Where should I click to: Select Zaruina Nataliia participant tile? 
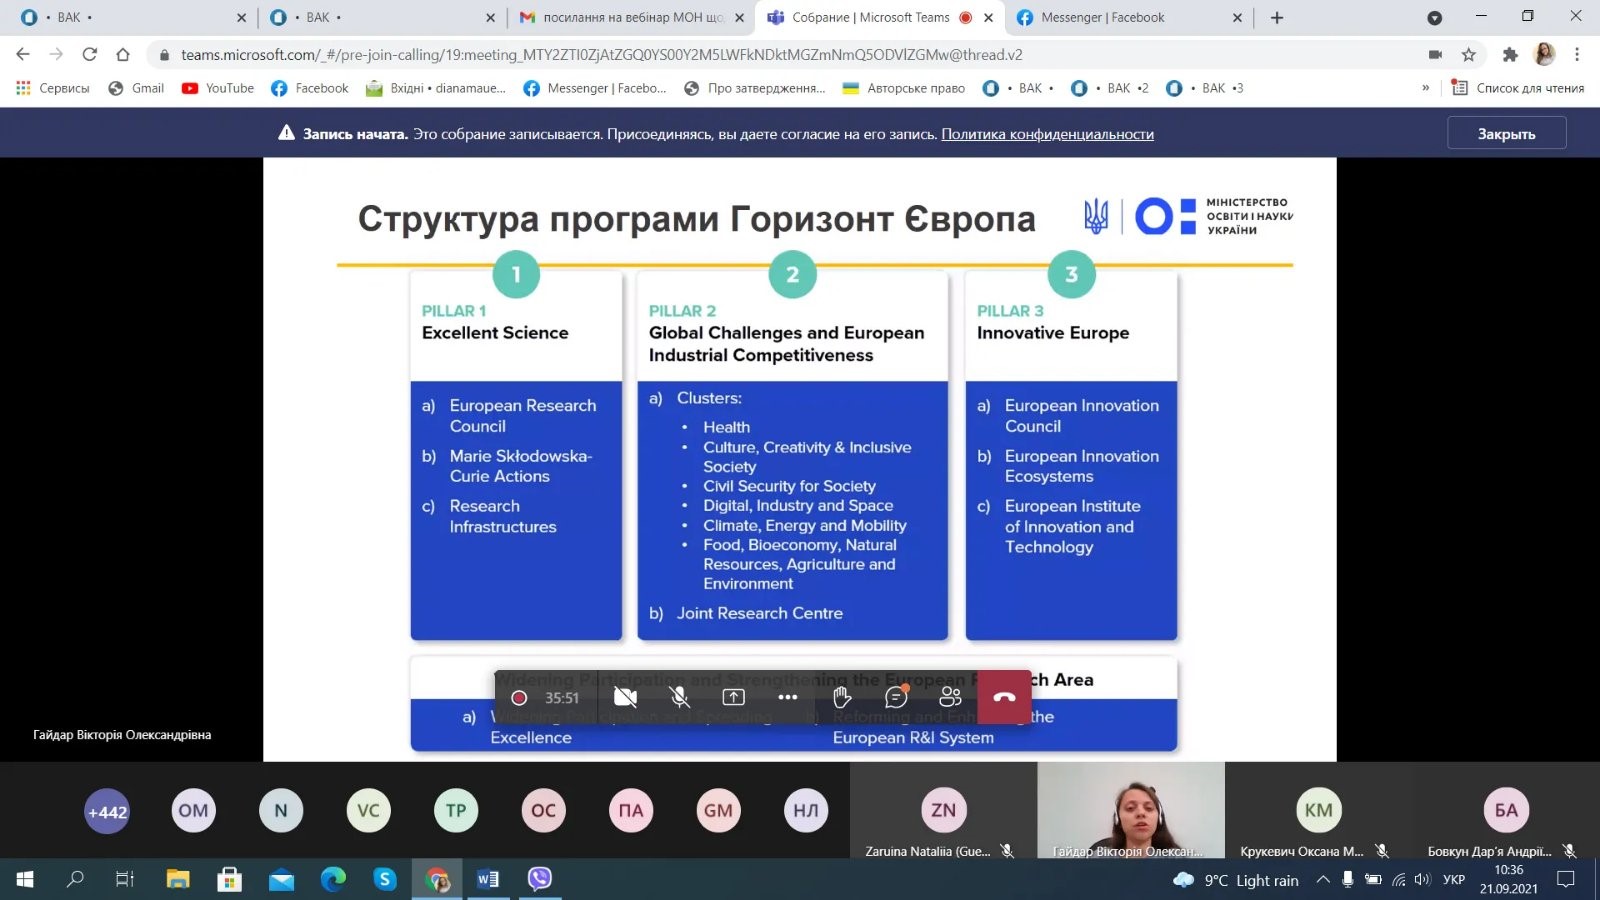(x=943, y=810)
